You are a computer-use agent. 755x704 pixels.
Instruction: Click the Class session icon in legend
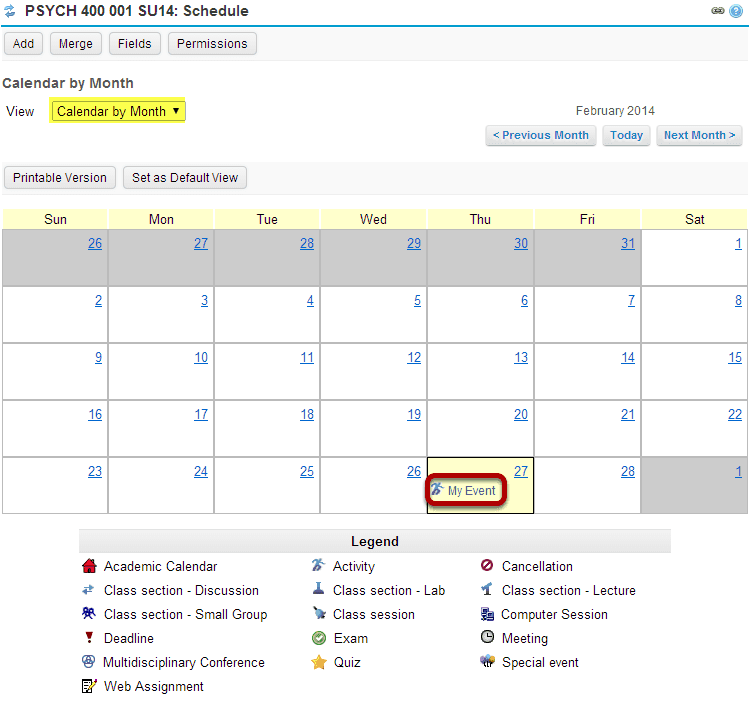click(x=319, y=613)
